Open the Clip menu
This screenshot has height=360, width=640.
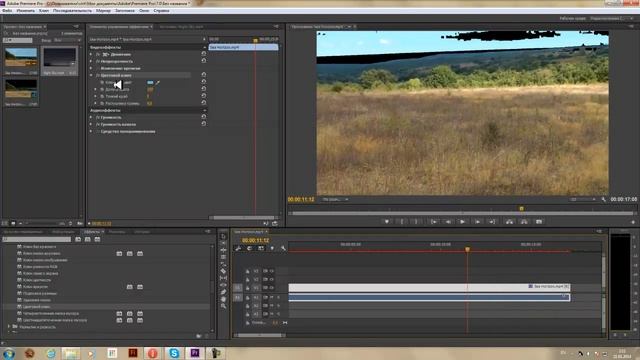(x=44, y=11)
